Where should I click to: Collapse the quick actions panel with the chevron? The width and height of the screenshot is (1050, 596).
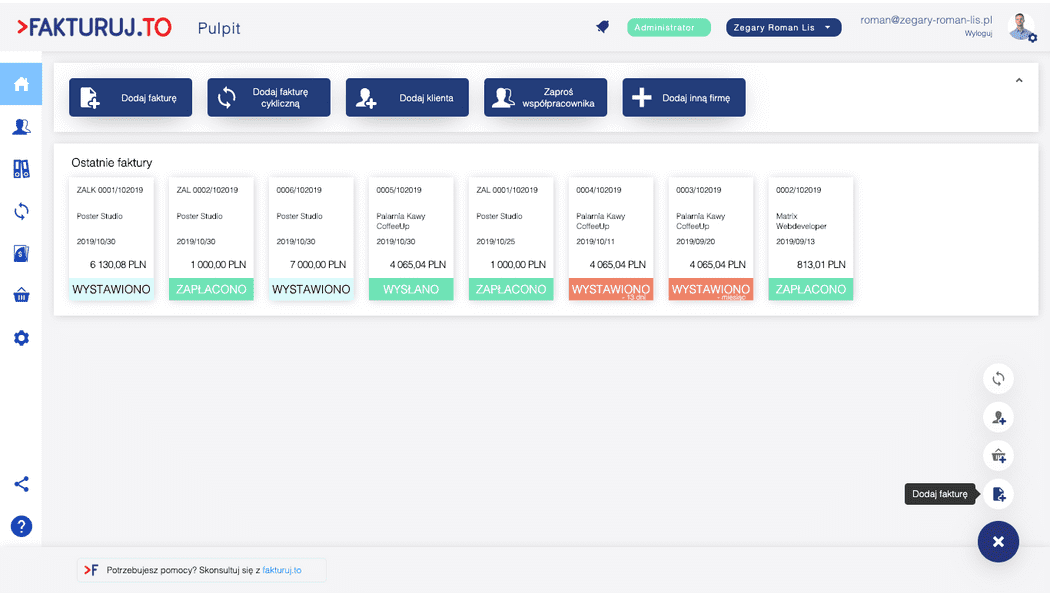point(1018,80)
